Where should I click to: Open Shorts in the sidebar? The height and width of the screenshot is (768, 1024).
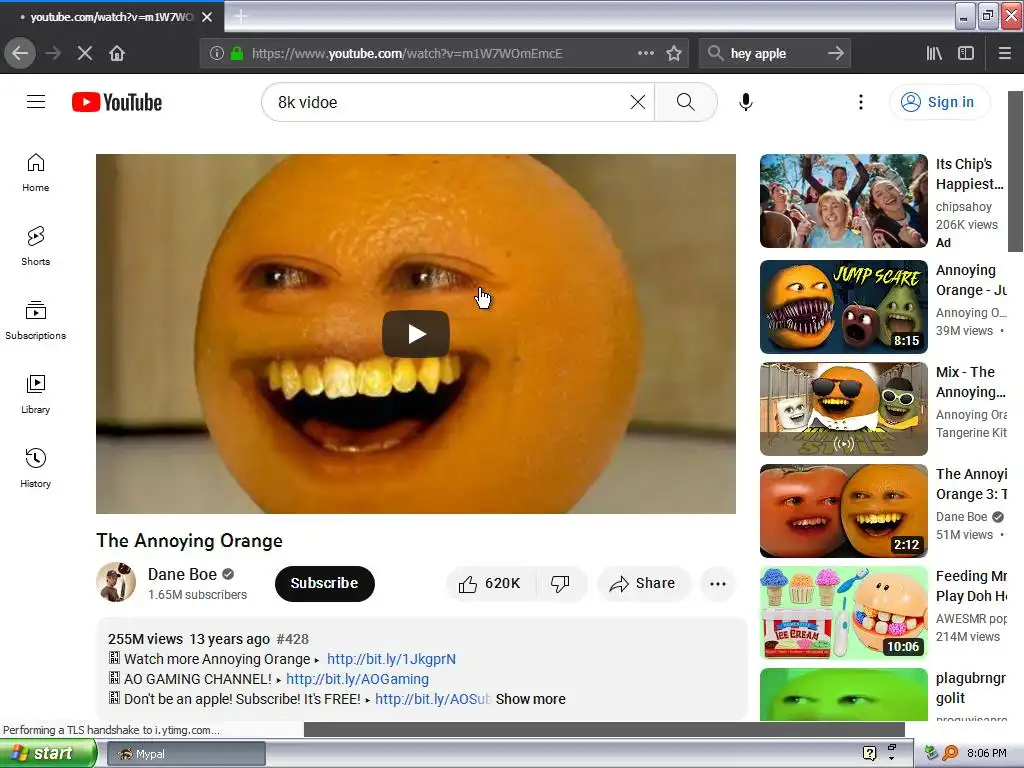click(36, 247)
